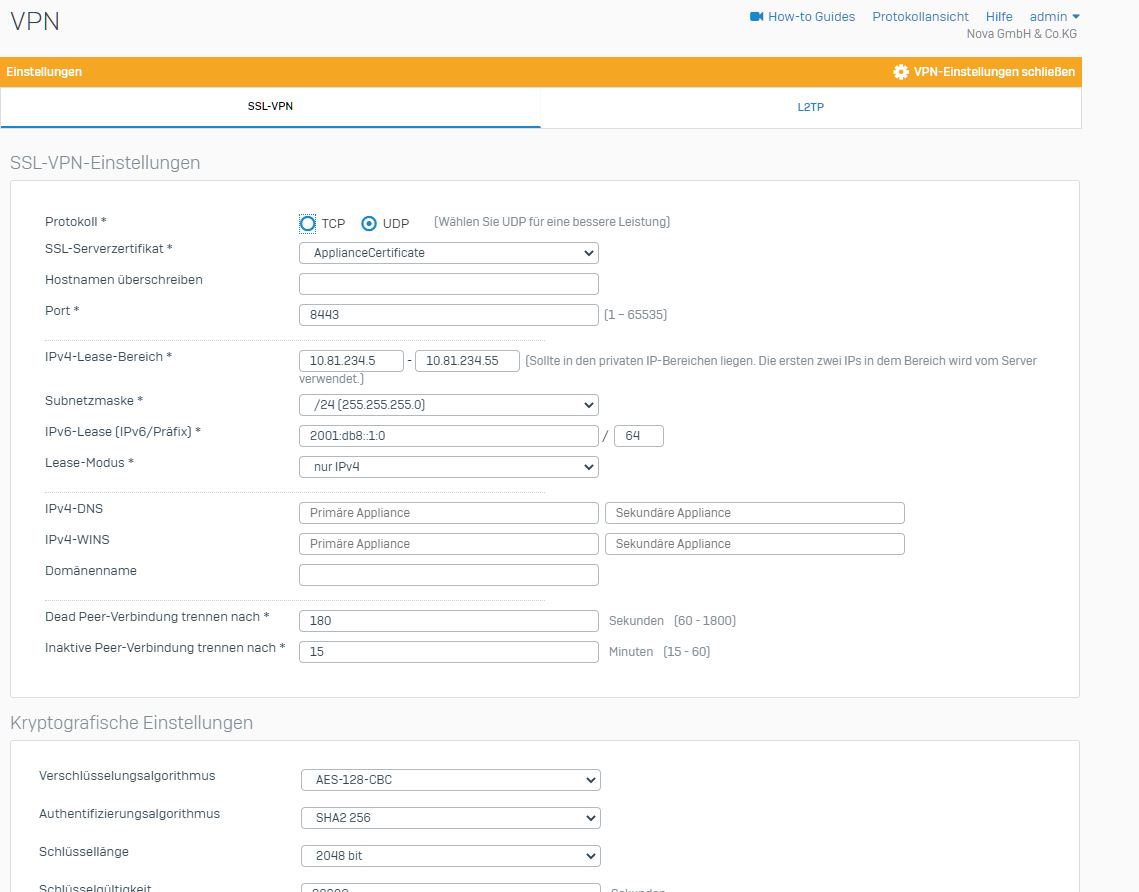The width and height of the screenshot is (1139, 892).
Task: Click the IPv4 lease end field 10.81.234.55
Action: [x=467, y=360]
